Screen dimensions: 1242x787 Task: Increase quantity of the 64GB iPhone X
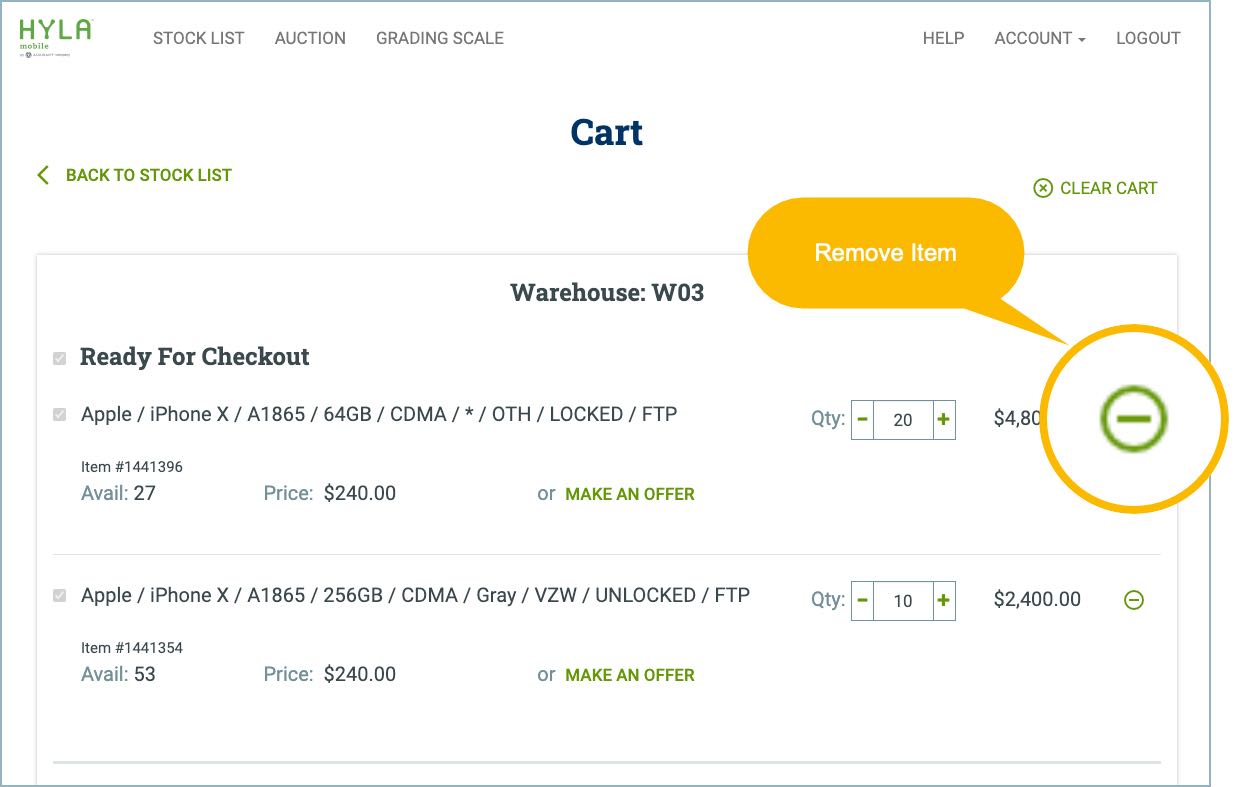pos(944,419)
